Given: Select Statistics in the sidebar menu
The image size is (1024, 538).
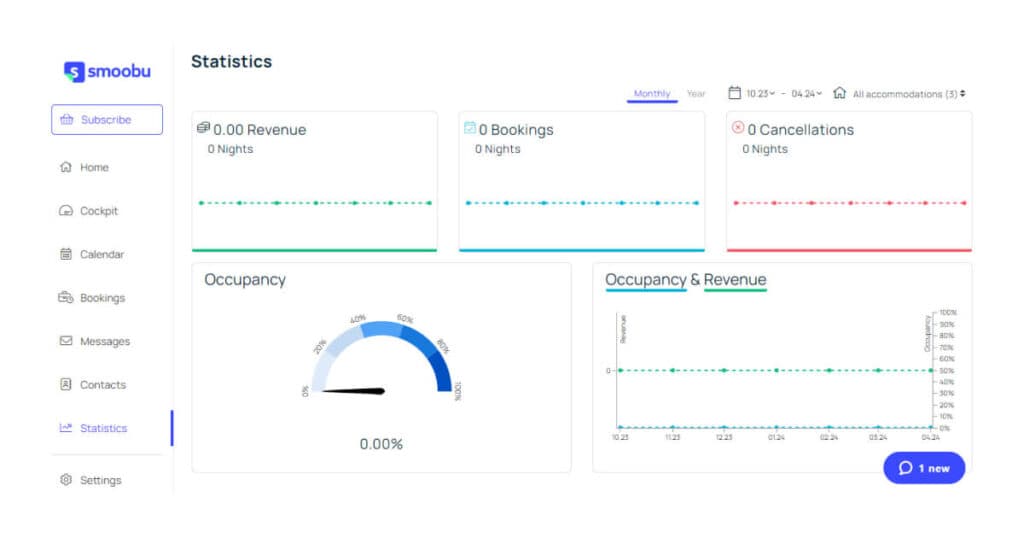Looking at the screenshot, I should pos(104,428).
